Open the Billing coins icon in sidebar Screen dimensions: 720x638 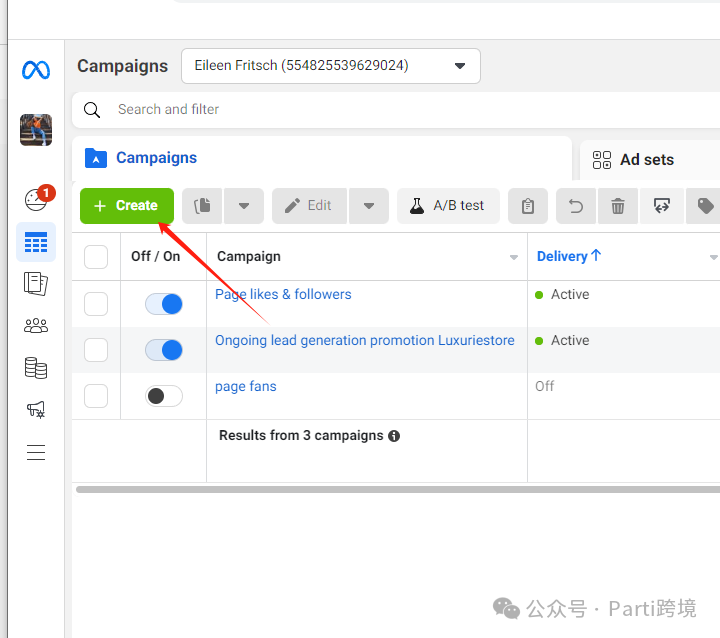(36, 368)
